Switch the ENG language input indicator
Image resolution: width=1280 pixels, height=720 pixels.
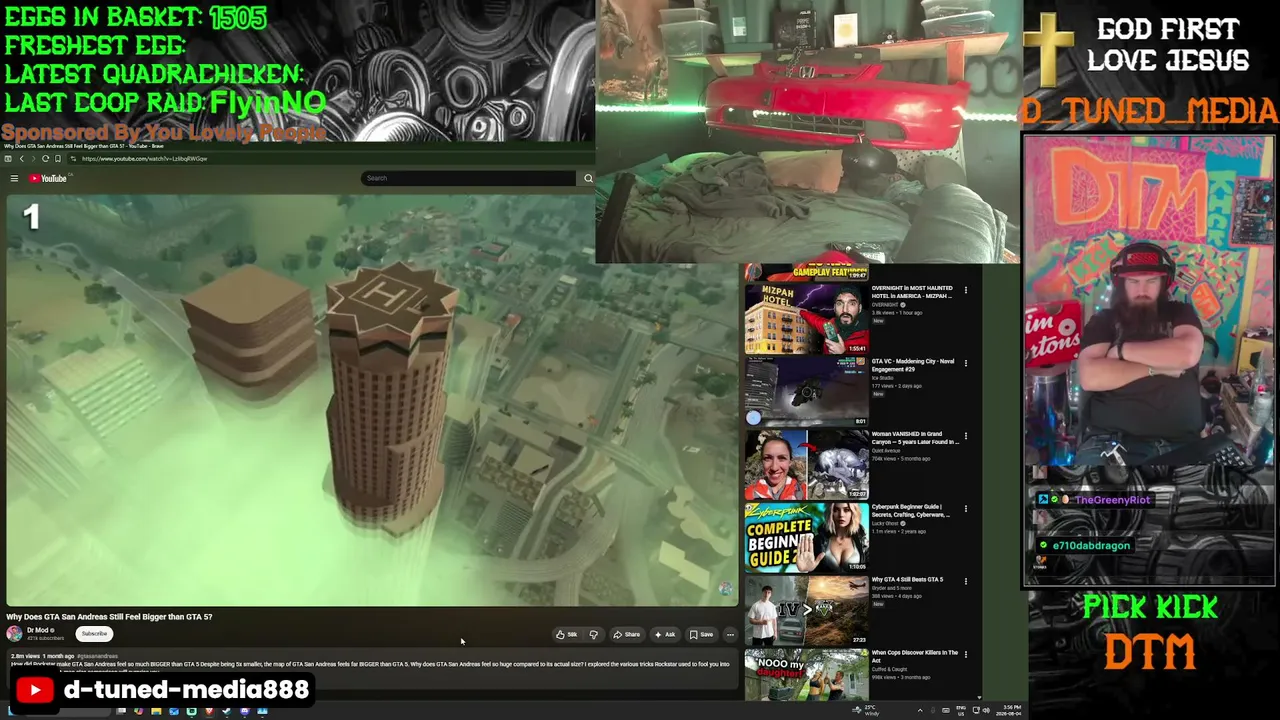pyautogui.click(x=961, y=710)
